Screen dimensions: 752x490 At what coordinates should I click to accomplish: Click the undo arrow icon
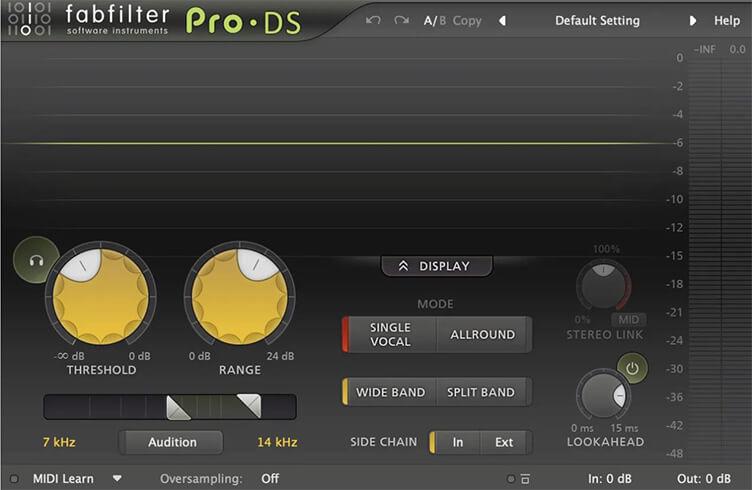click(373, 20)
